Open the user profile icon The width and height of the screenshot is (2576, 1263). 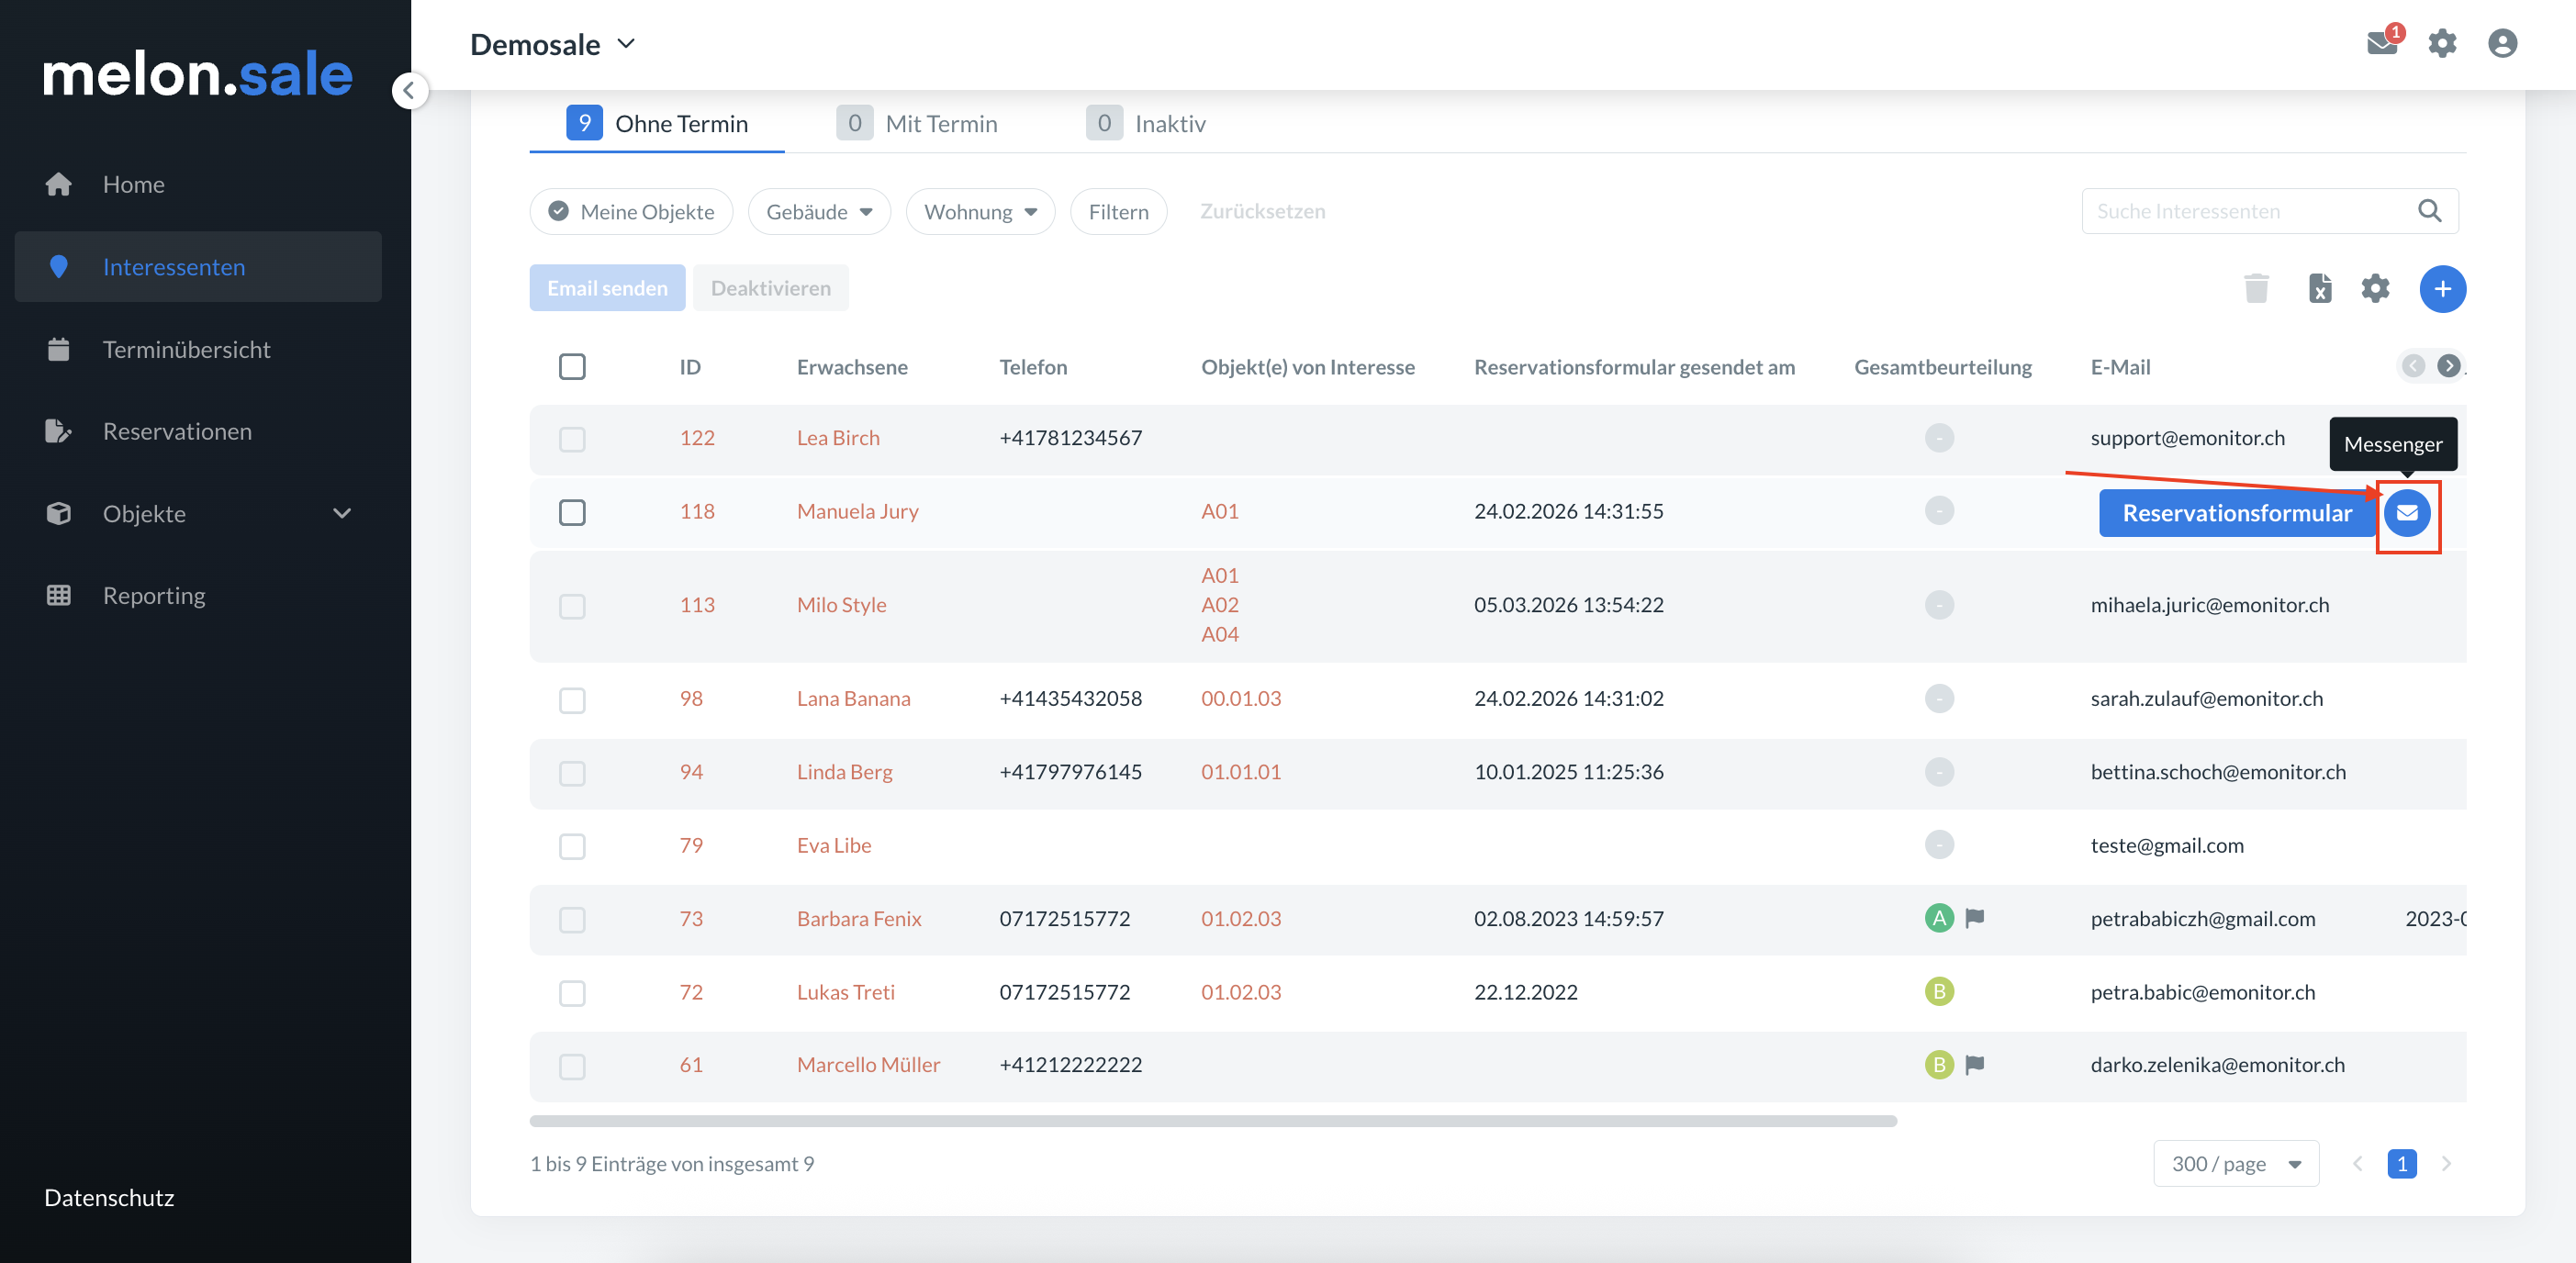point(2502,43)
